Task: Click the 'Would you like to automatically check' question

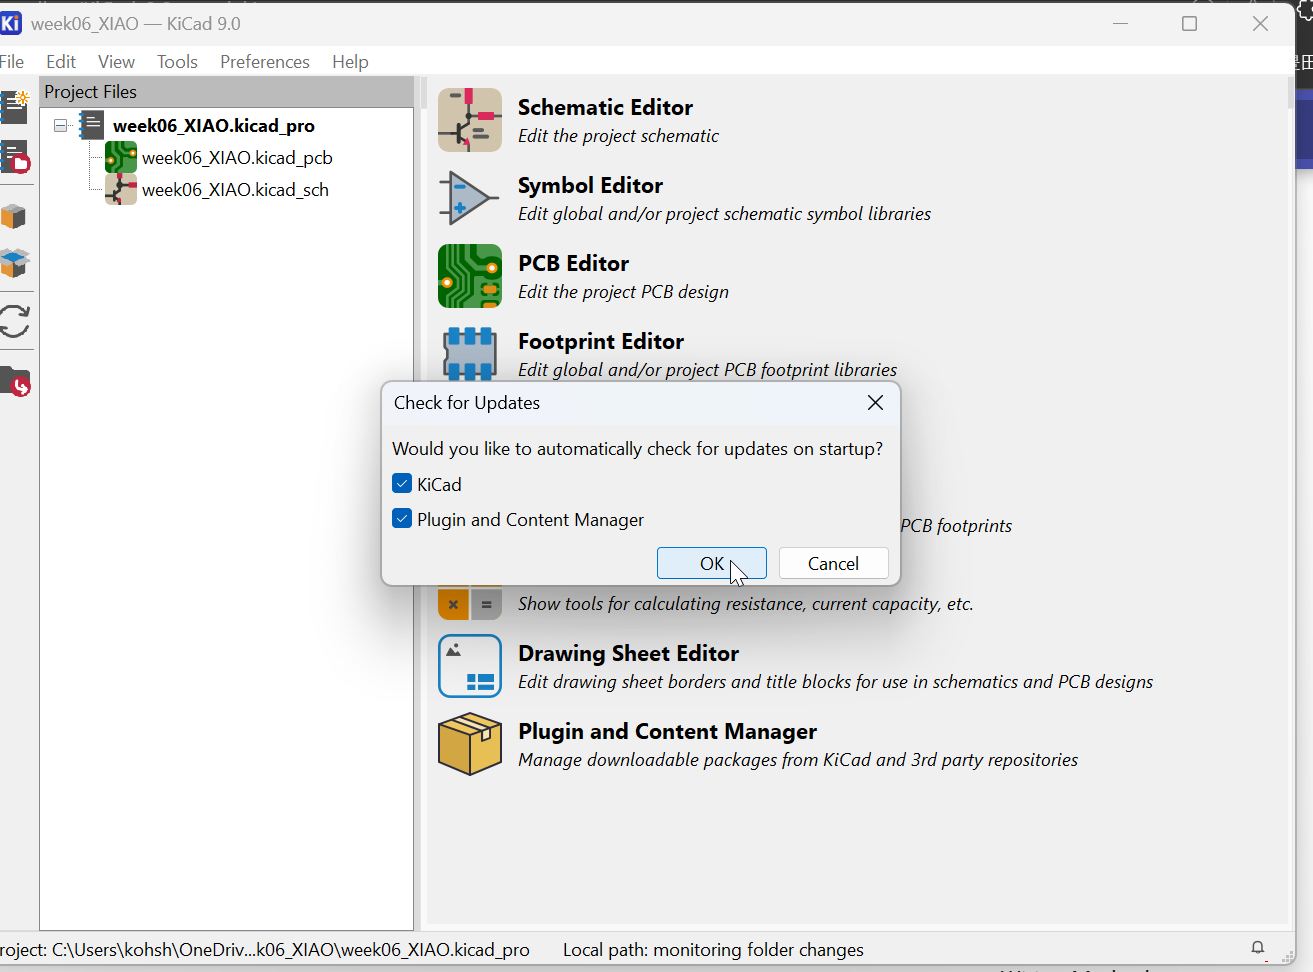Action: pos(638,449)
